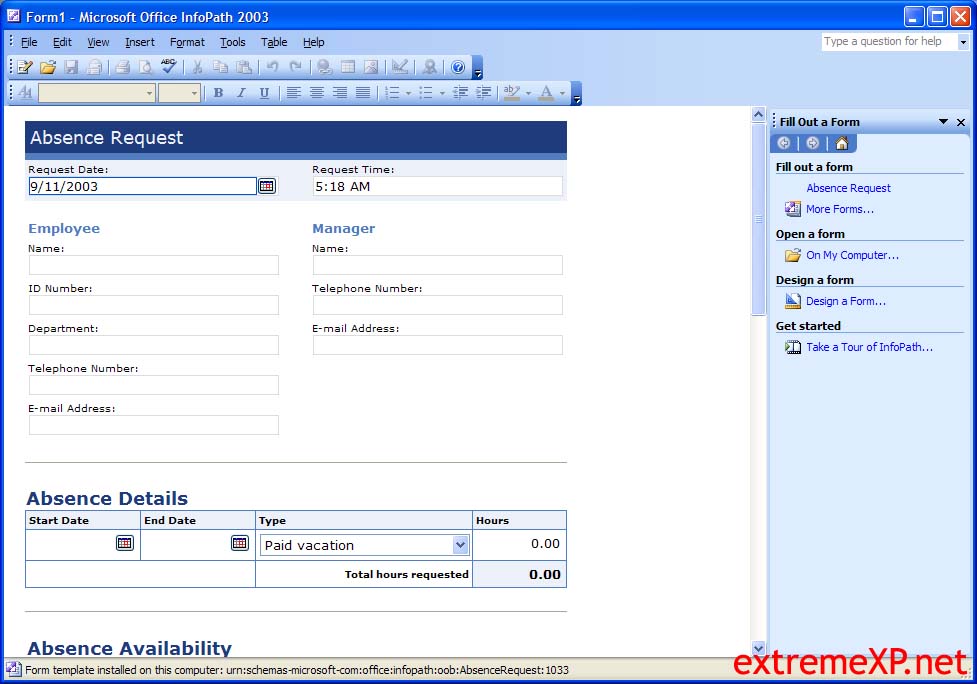Click the Paste clipboard icon
Viewport: 977px width, 684px height.
pyautogui.click(x=244, y=67)
